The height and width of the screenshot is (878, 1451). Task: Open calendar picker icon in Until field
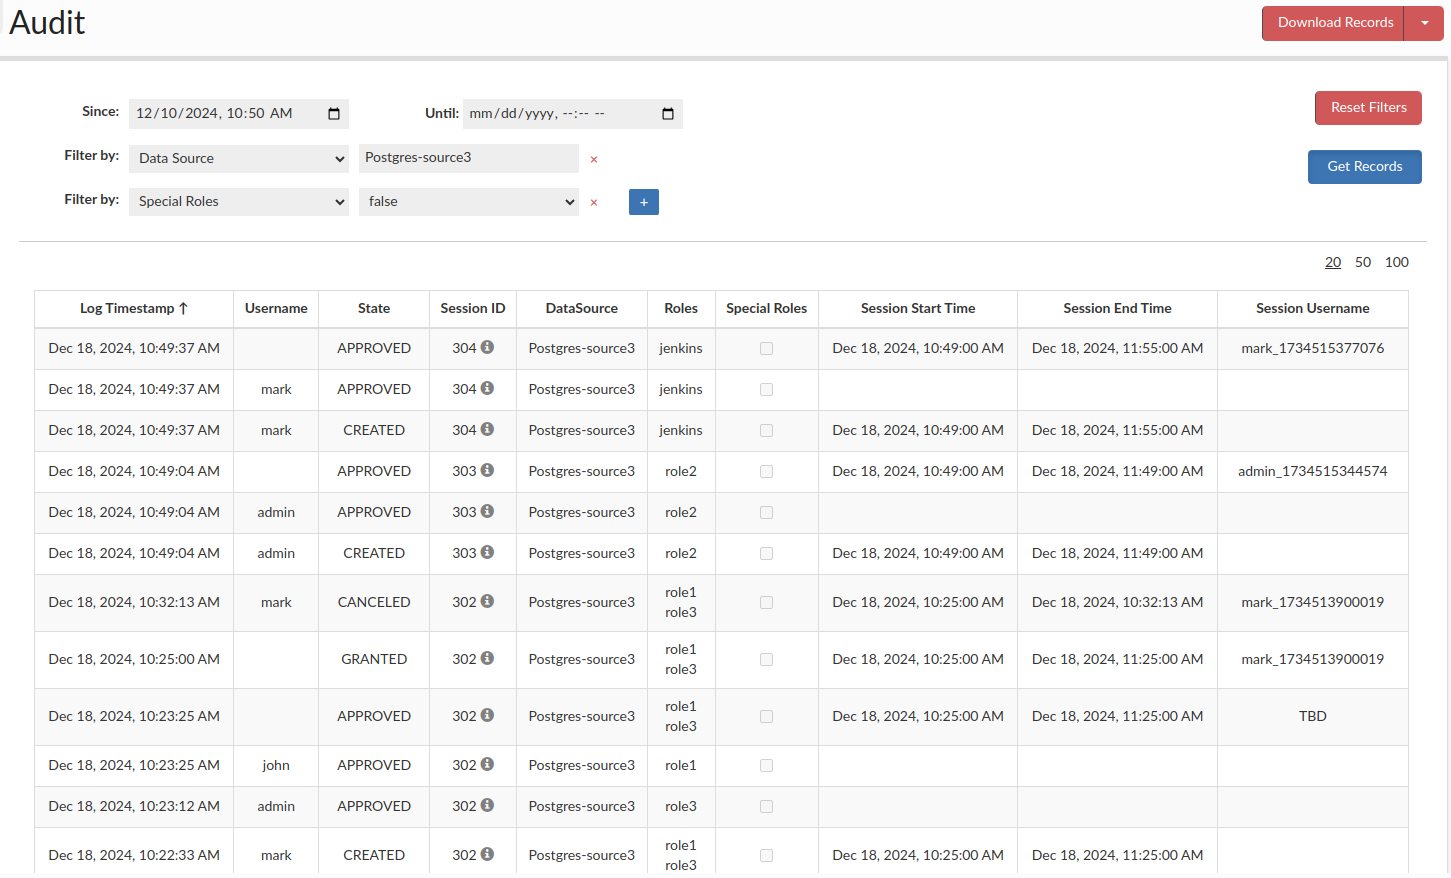668,114
